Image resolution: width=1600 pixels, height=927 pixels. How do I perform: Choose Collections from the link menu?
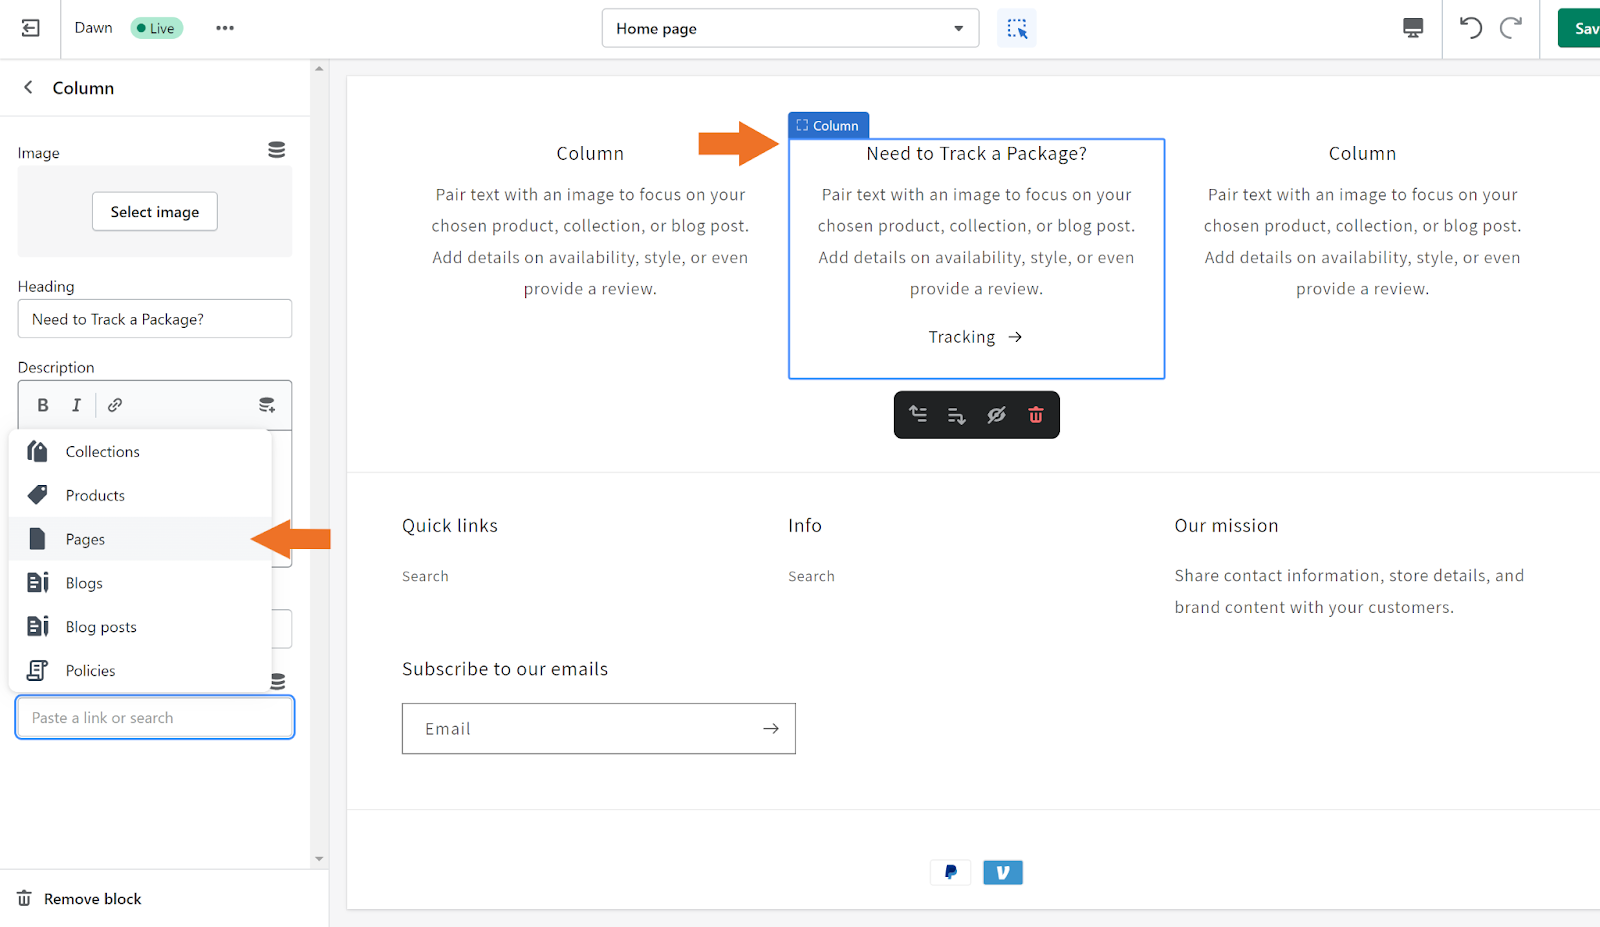click(x=140, y=452)
